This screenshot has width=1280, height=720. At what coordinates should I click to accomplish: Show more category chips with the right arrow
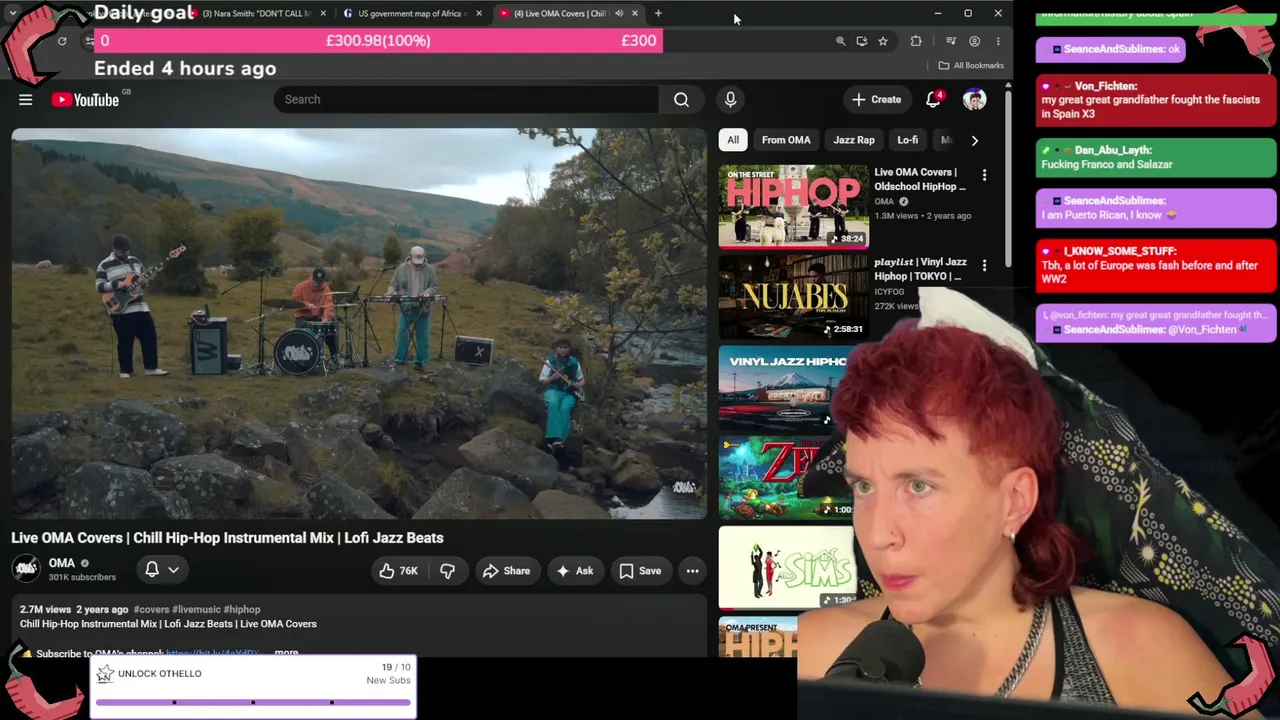pyautogui.click(x=975, y=140)
